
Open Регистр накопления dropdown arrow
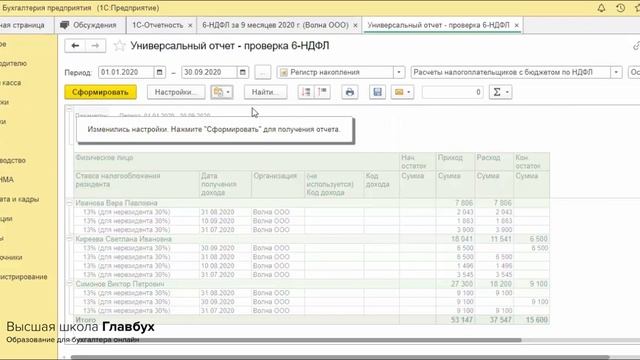pos(399,72)
